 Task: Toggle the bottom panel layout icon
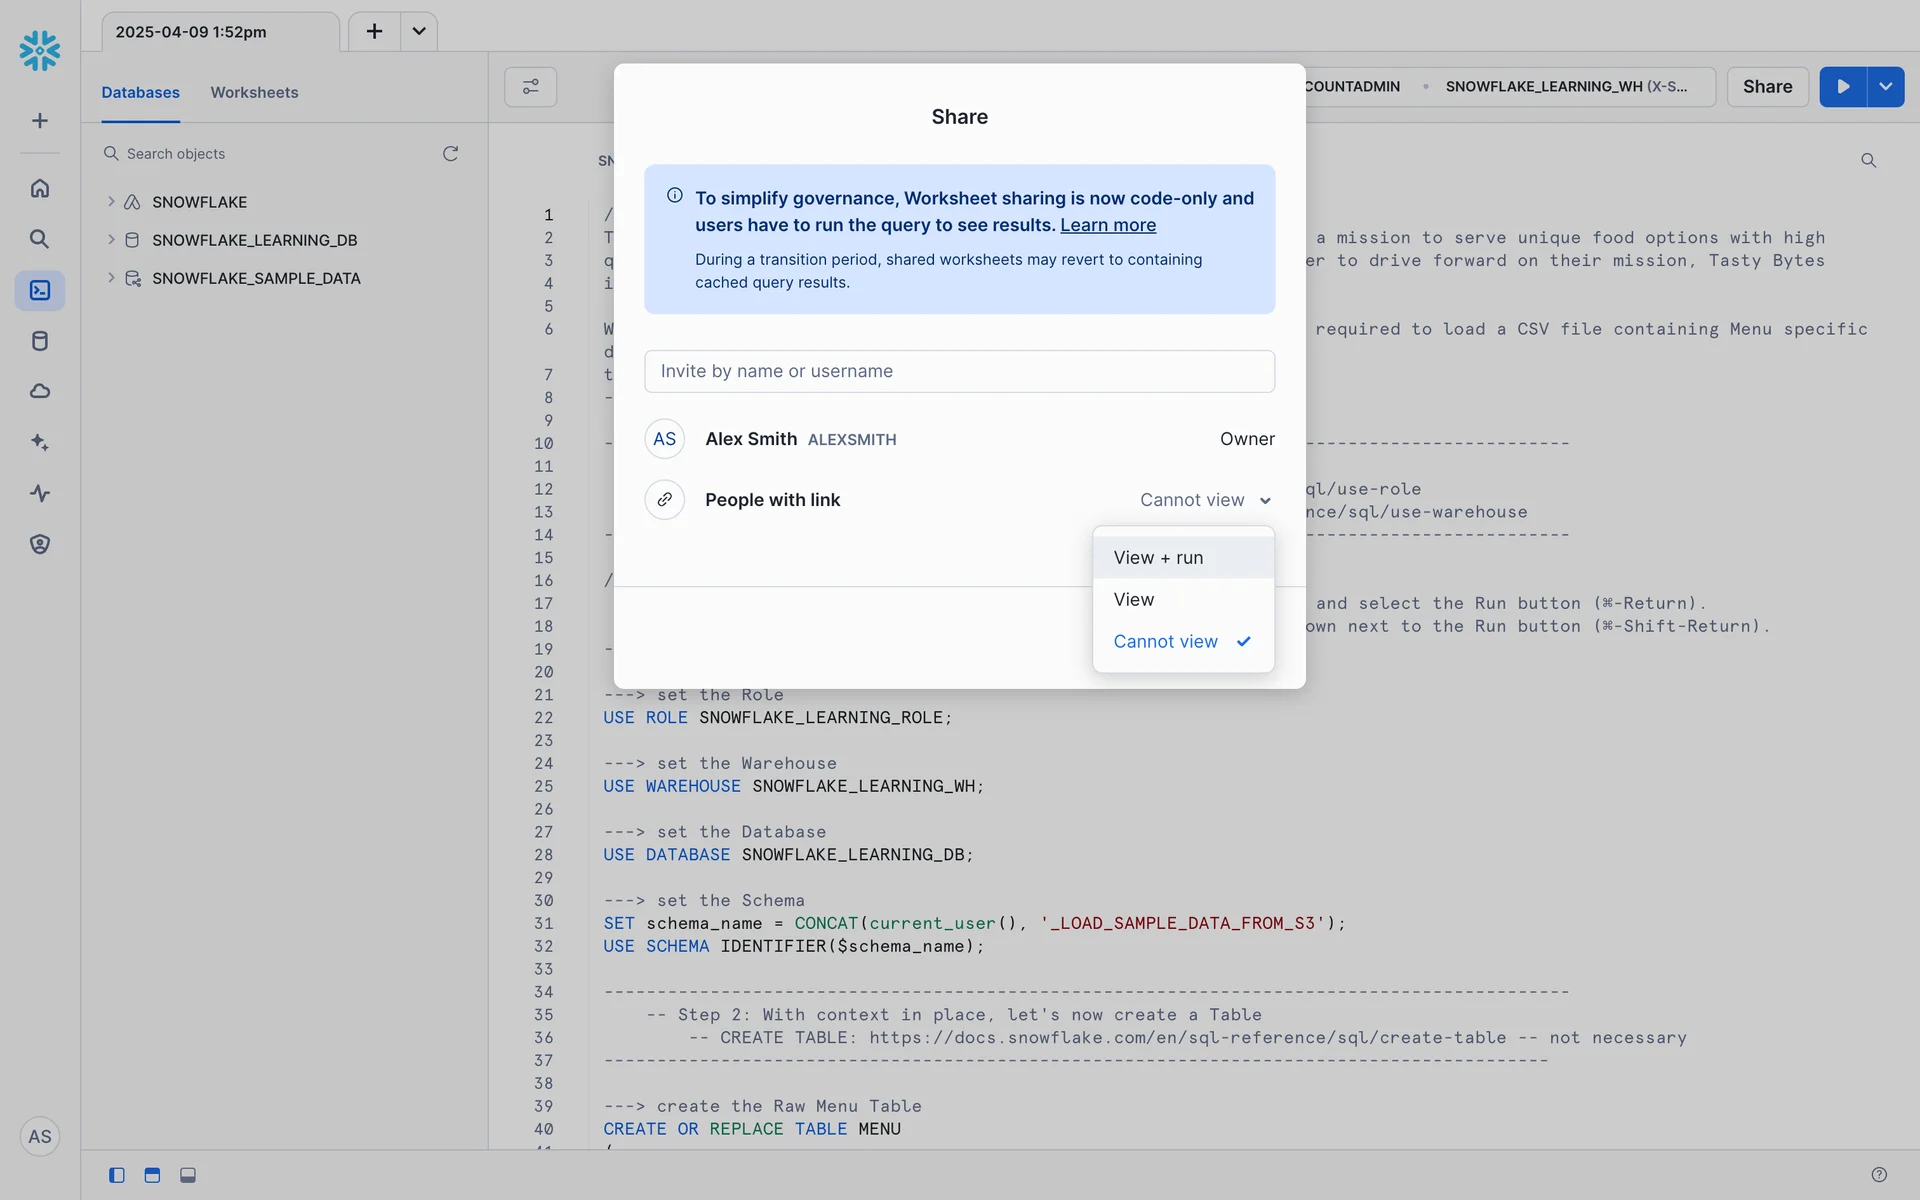pos(188,1175)
